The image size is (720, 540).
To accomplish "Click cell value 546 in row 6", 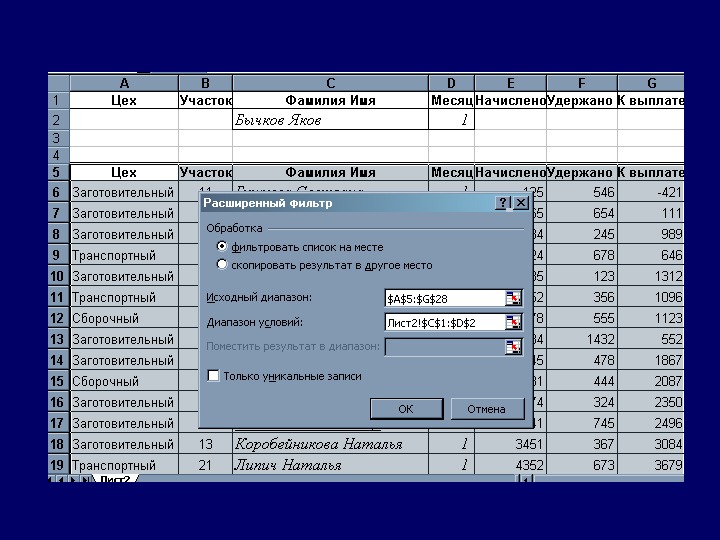I will (582, 192).
